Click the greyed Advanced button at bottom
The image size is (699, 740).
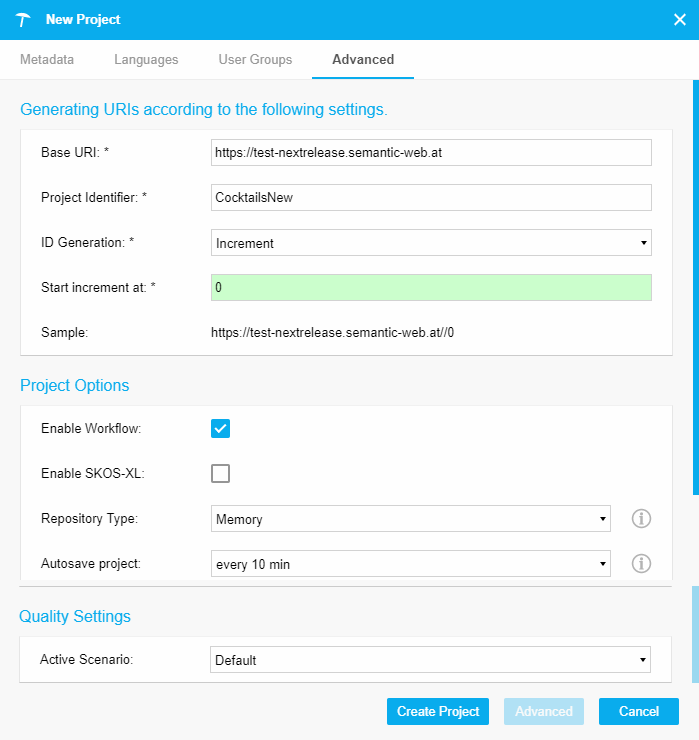(543, 711)
